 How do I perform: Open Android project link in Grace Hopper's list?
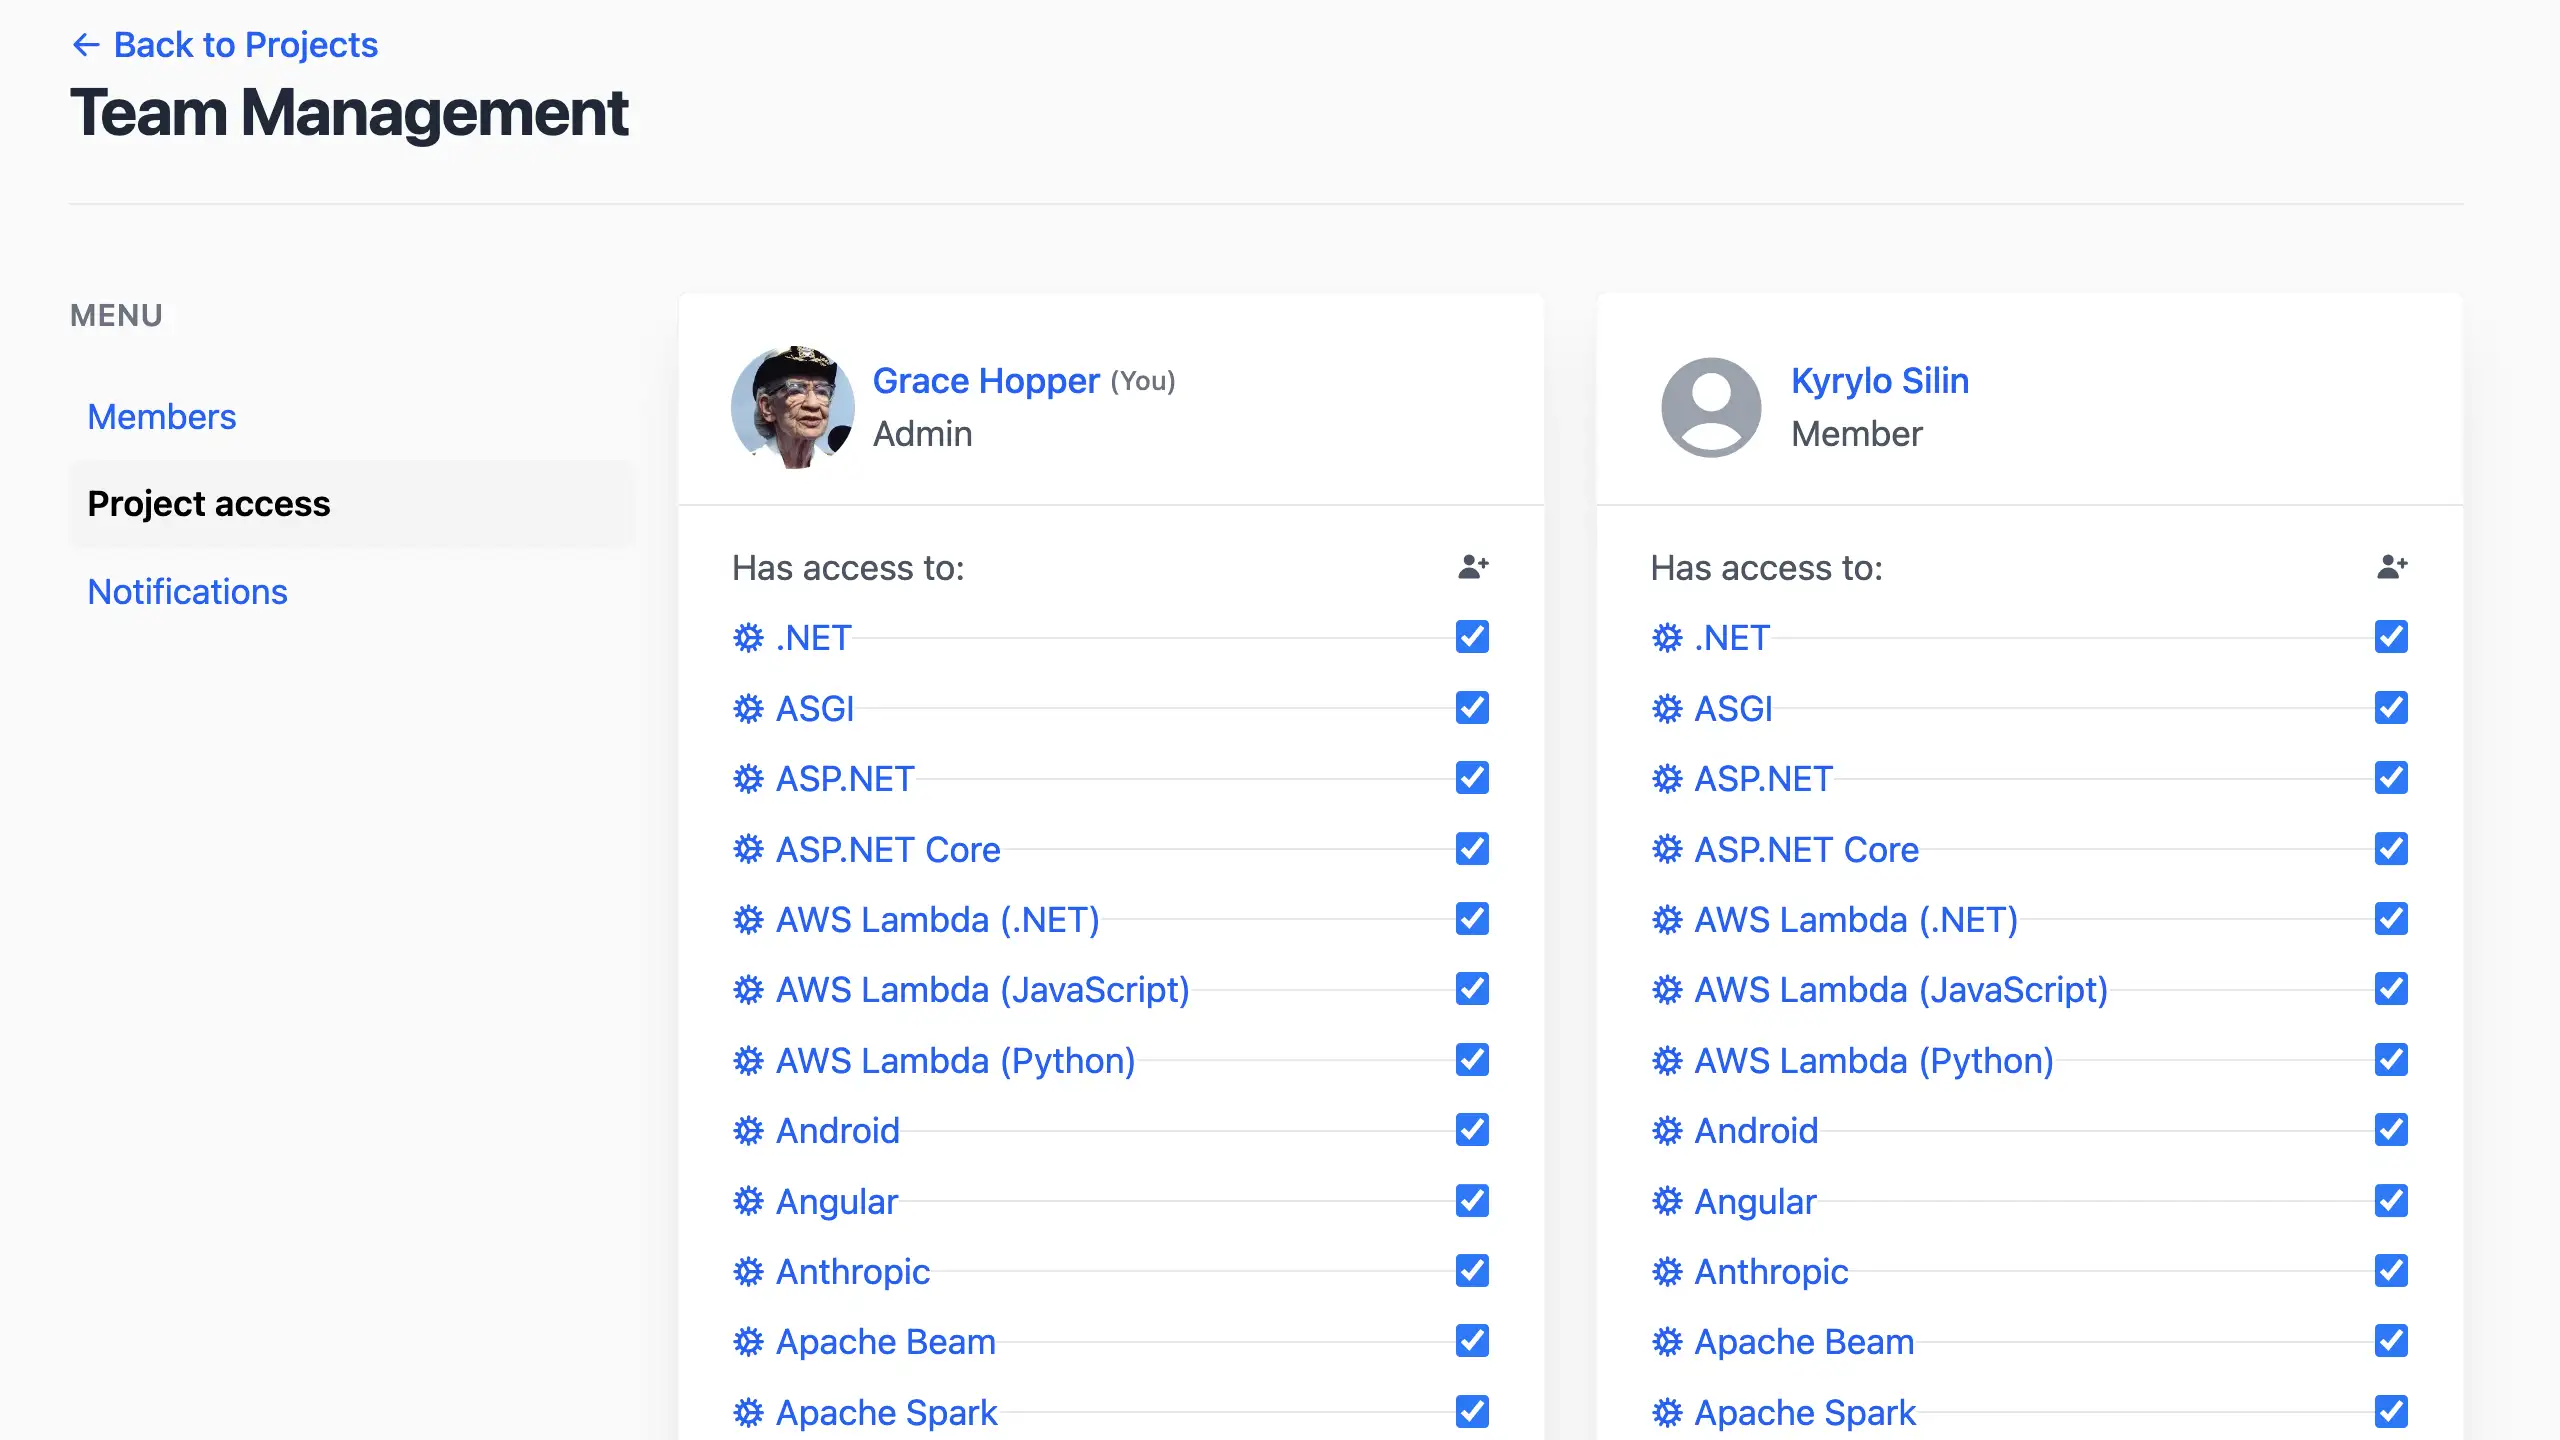tap(838, 1131)
